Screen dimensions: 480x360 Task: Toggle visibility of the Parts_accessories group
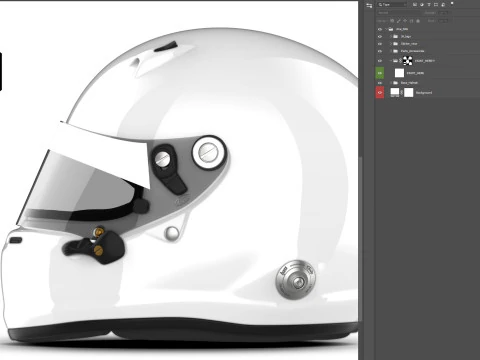[380, 51]
